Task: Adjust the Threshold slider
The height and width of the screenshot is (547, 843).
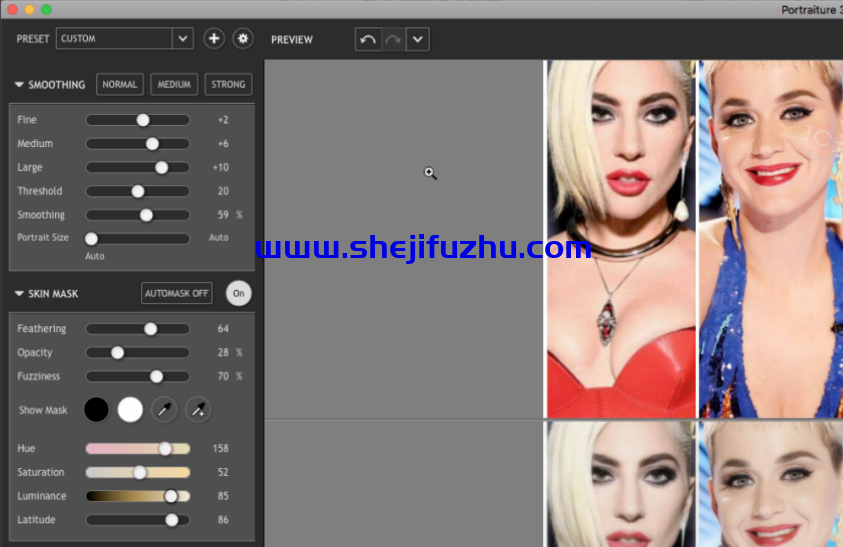Action: (x=138, y=191)
